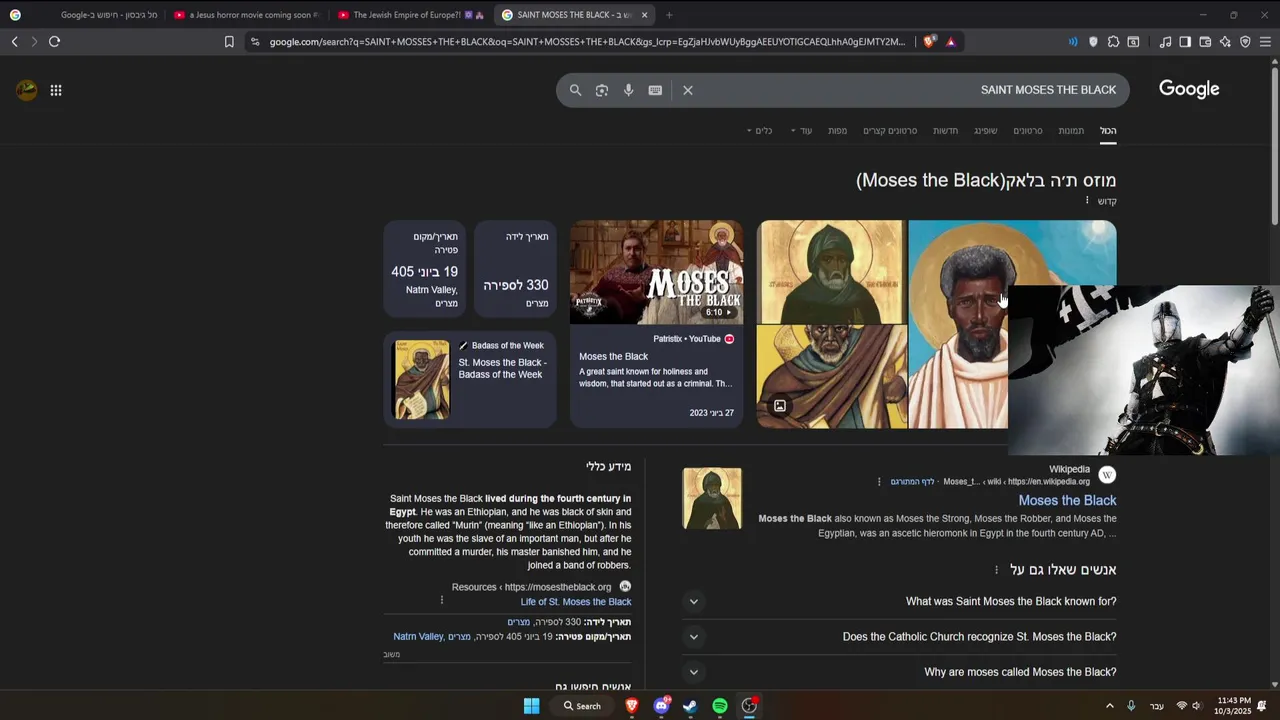
Task: Go back with the browser back arrow
Action: tap(14, 41)
